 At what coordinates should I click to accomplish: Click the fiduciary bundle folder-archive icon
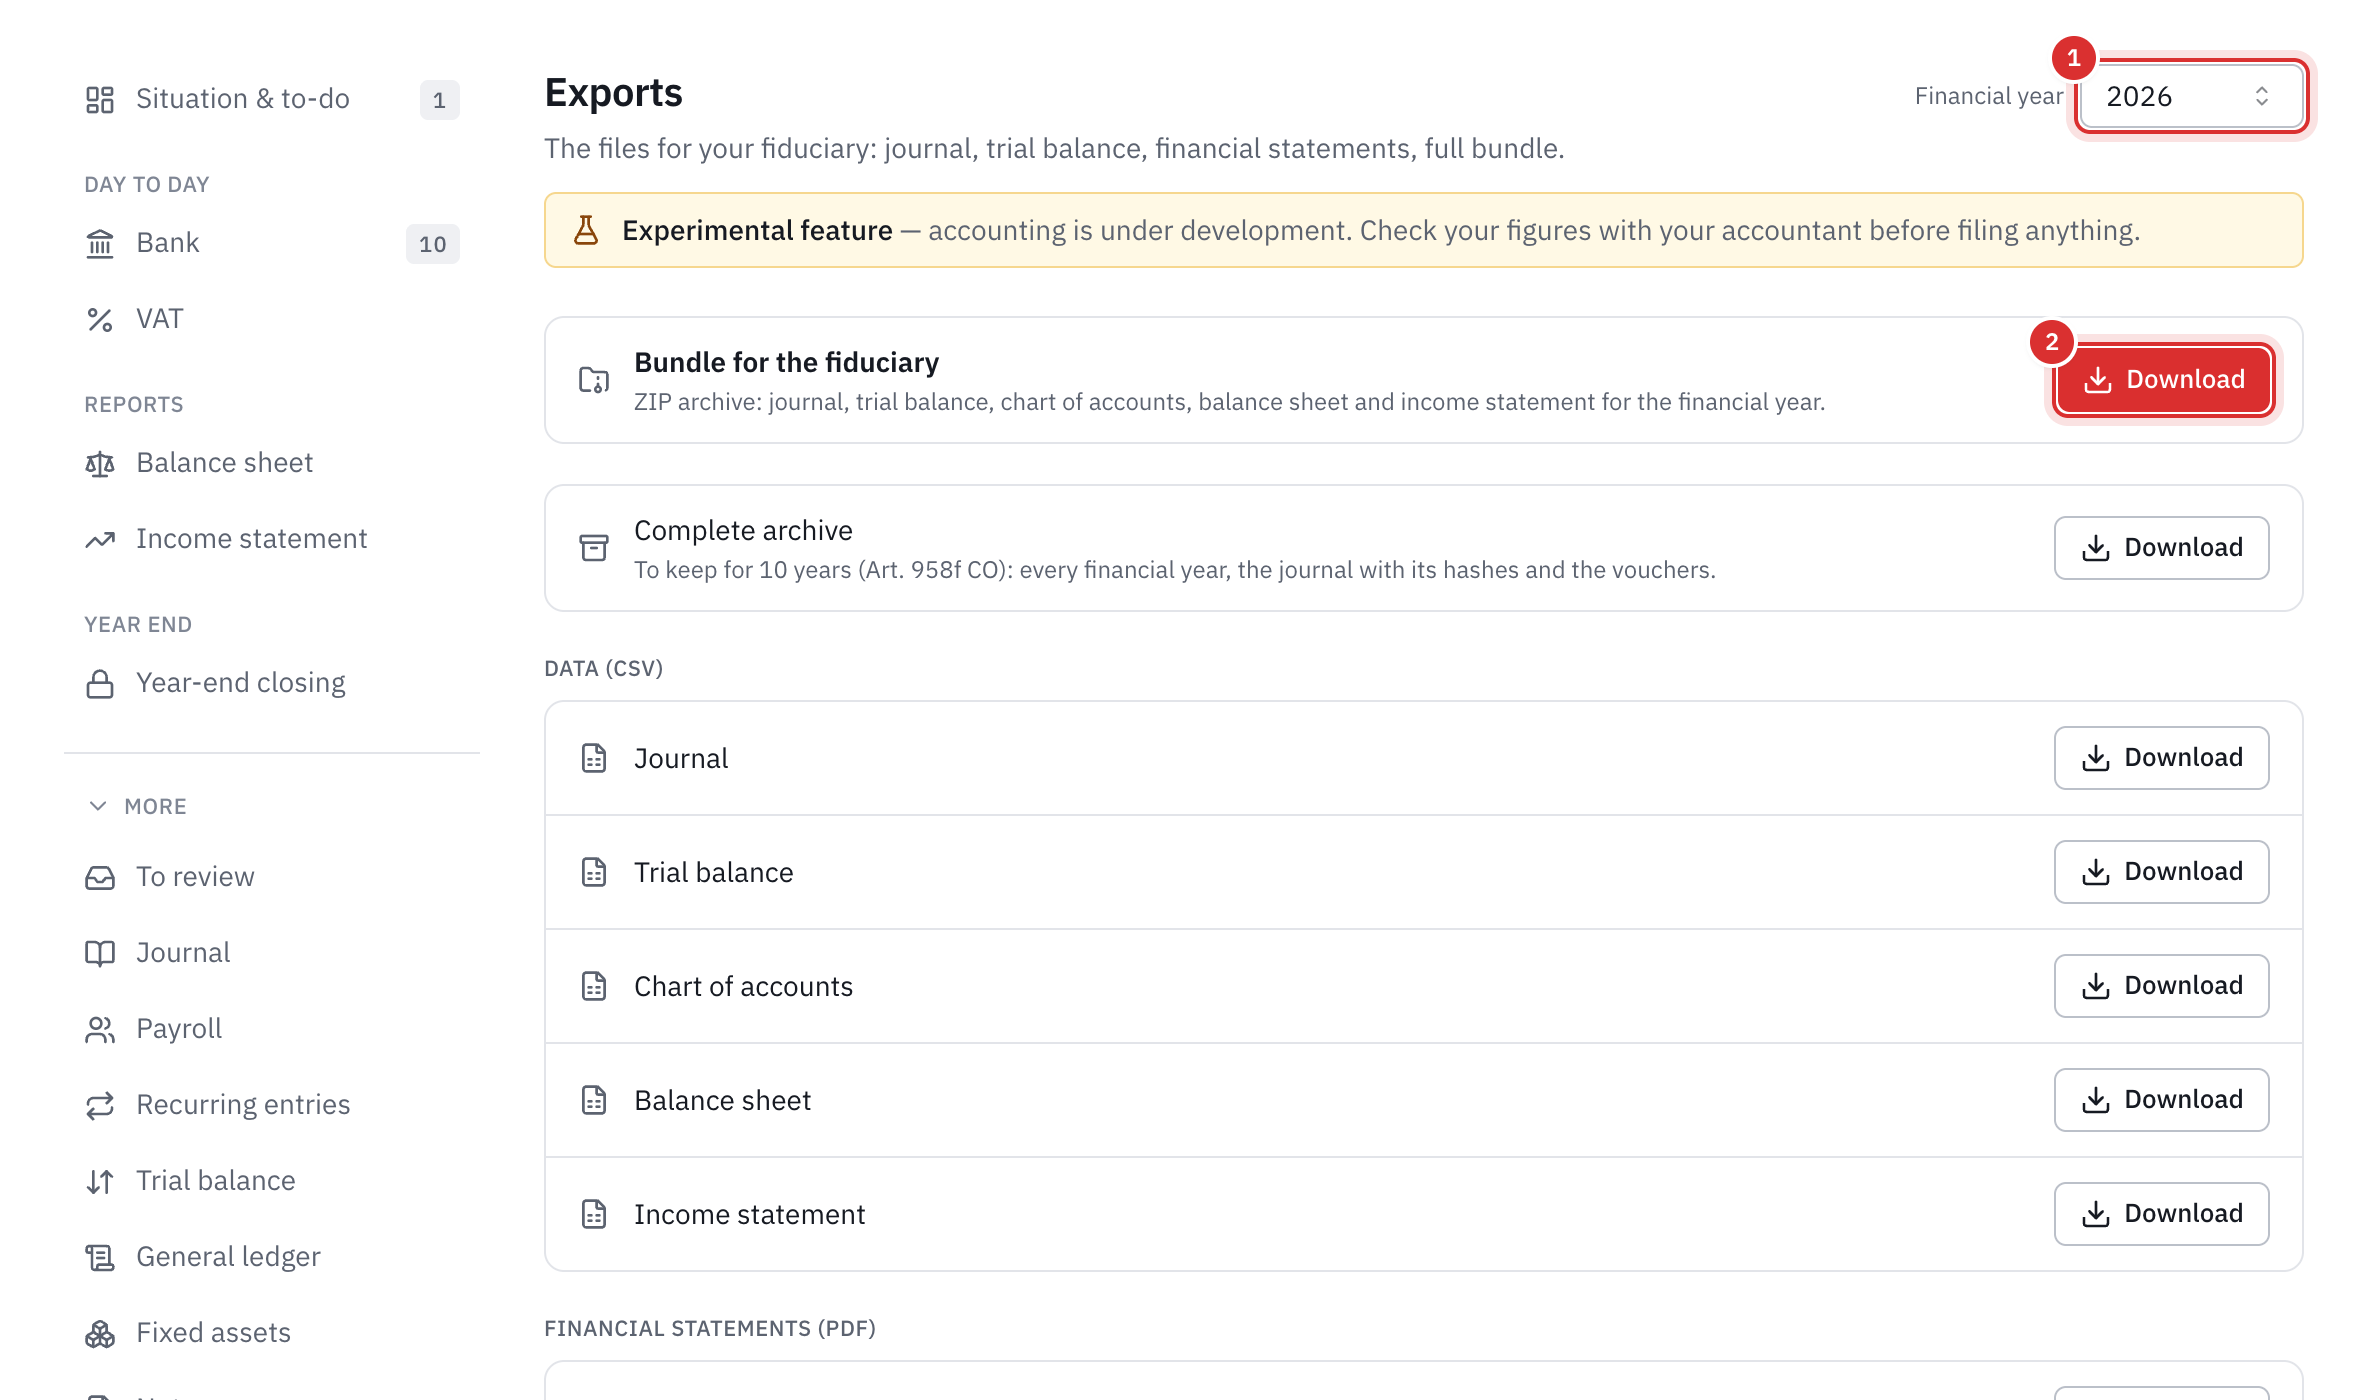pos(594,380)
